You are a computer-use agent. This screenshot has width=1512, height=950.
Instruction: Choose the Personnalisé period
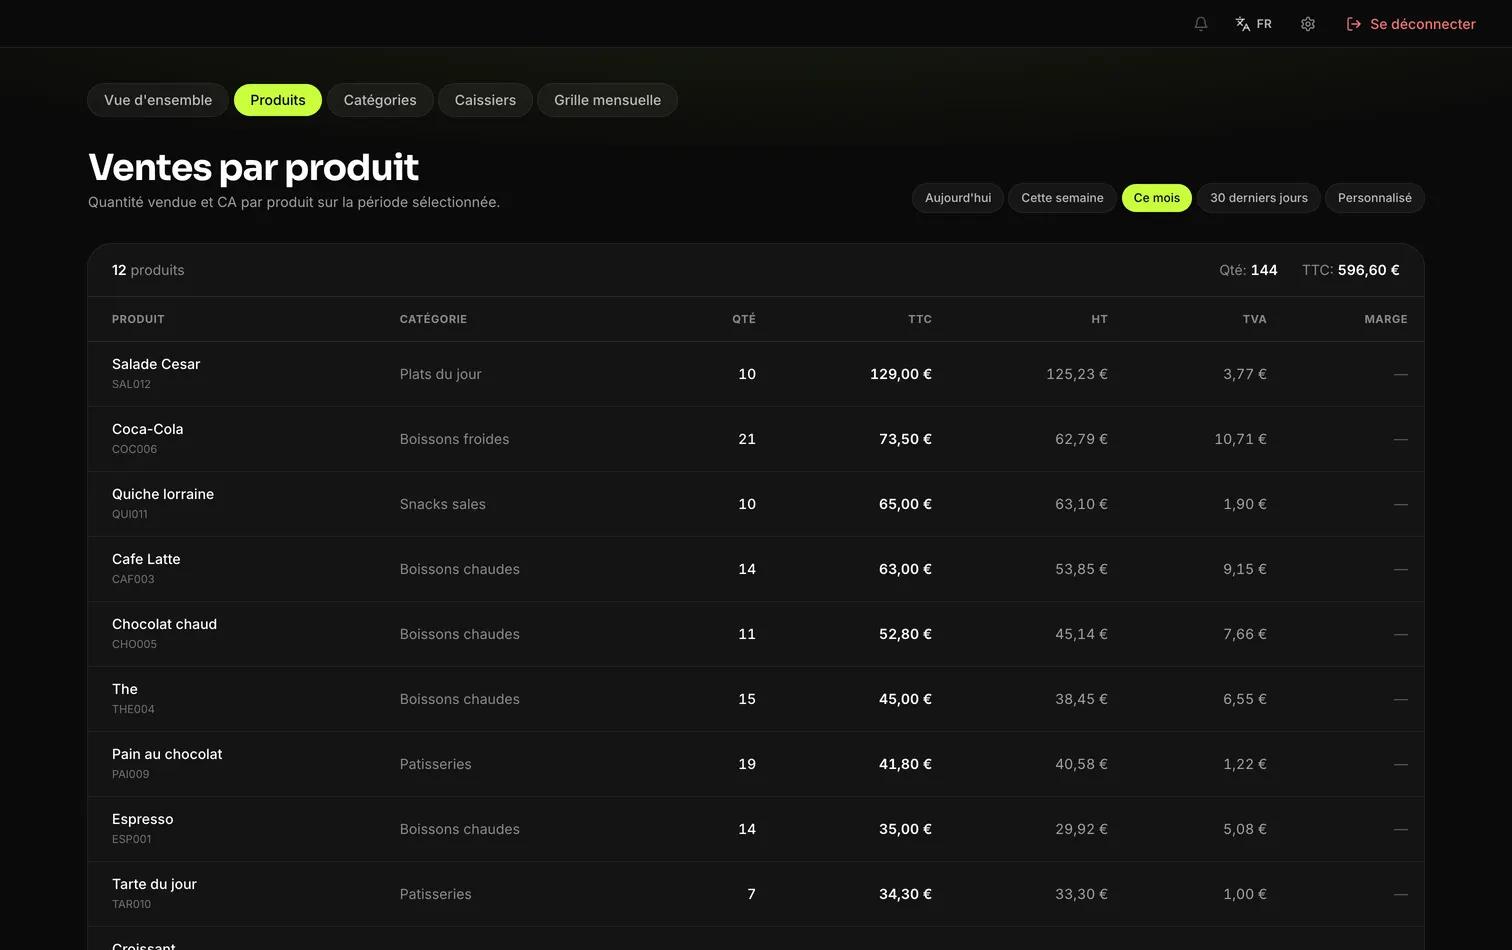pos(1375,198)
